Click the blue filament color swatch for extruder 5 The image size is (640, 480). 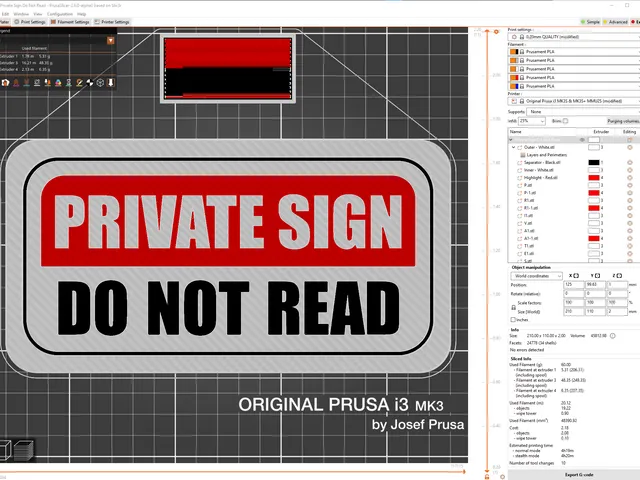coord(516,86)
